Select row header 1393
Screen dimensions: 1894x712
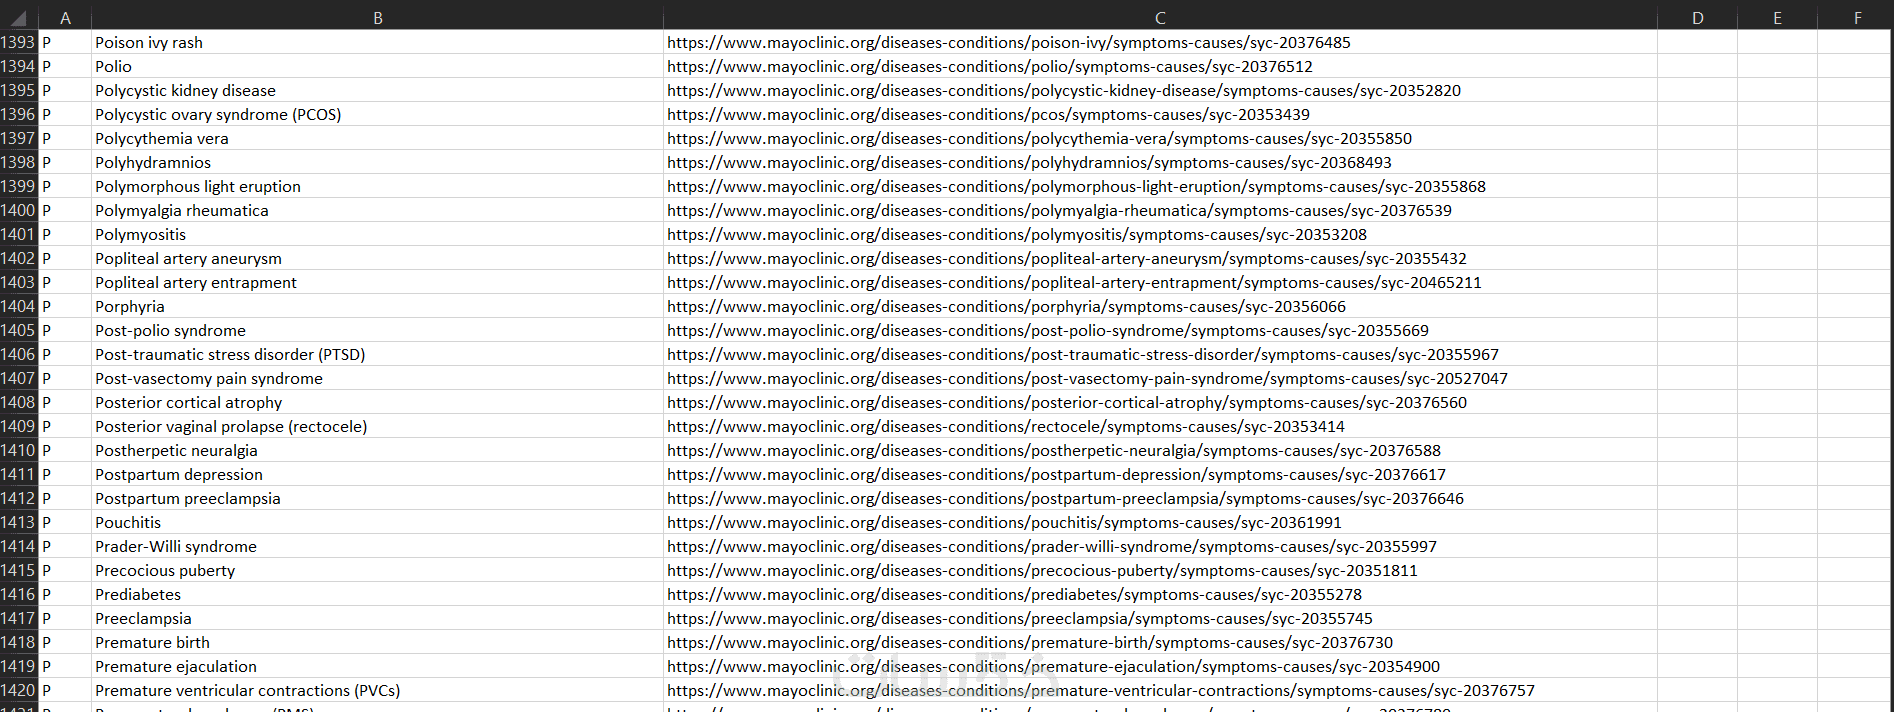(x=18, y=42)
